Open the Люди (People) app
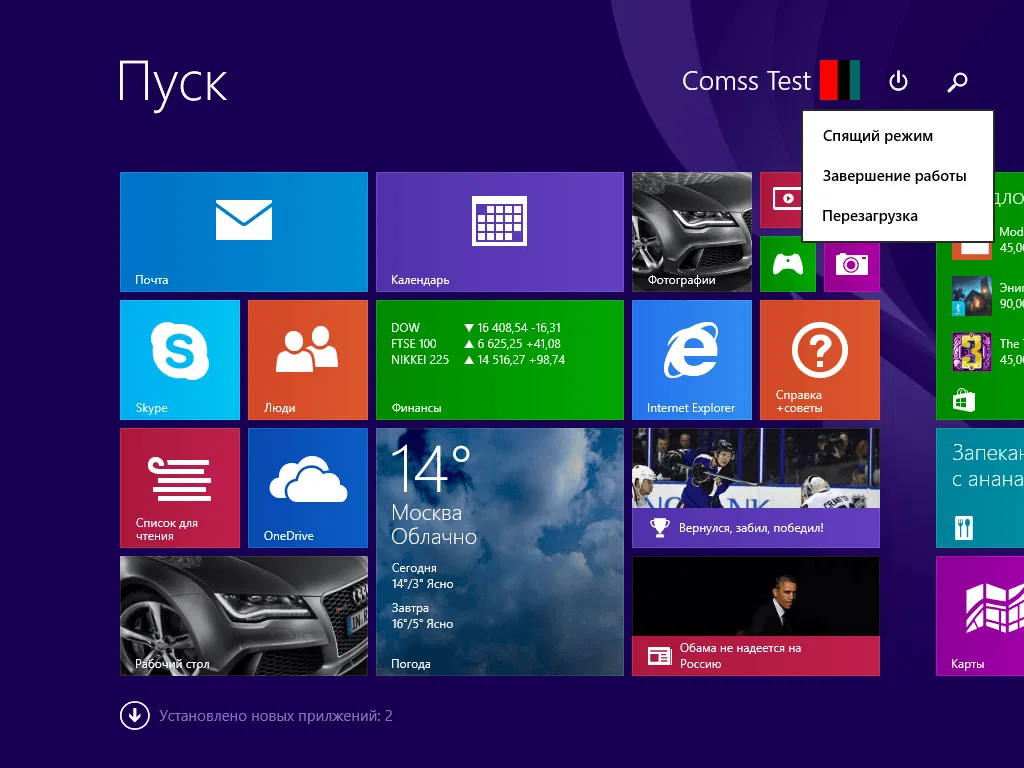This screenshot has width=1024, height=768. (307, 360)
